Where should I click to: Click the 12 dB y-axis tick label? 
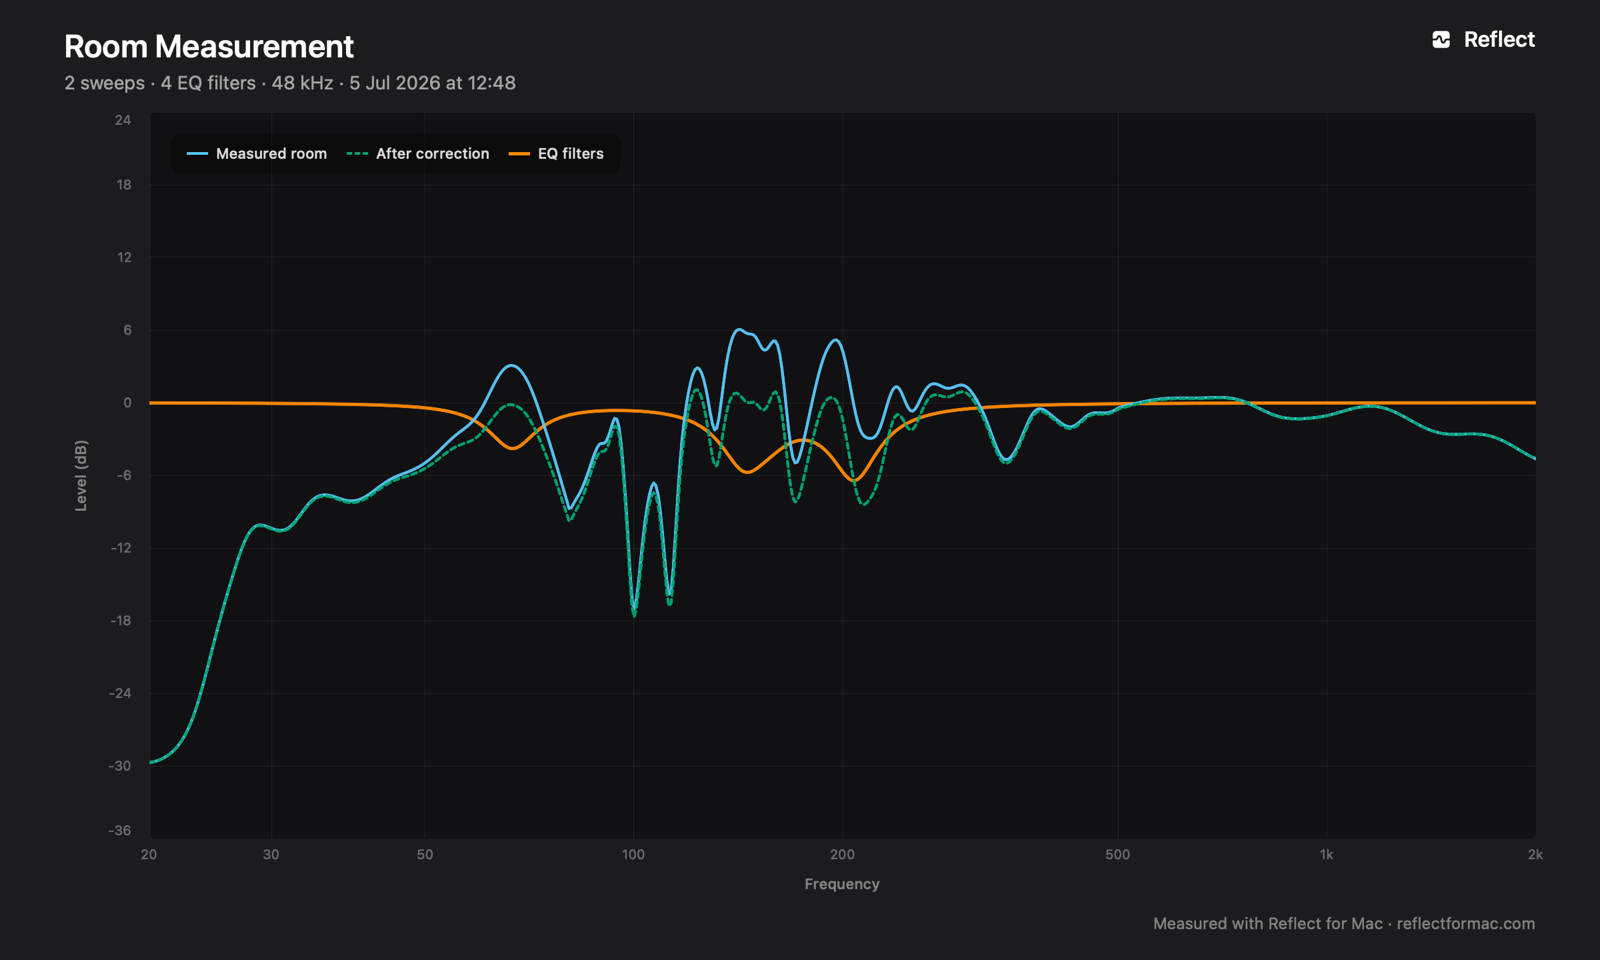point(124,257)
